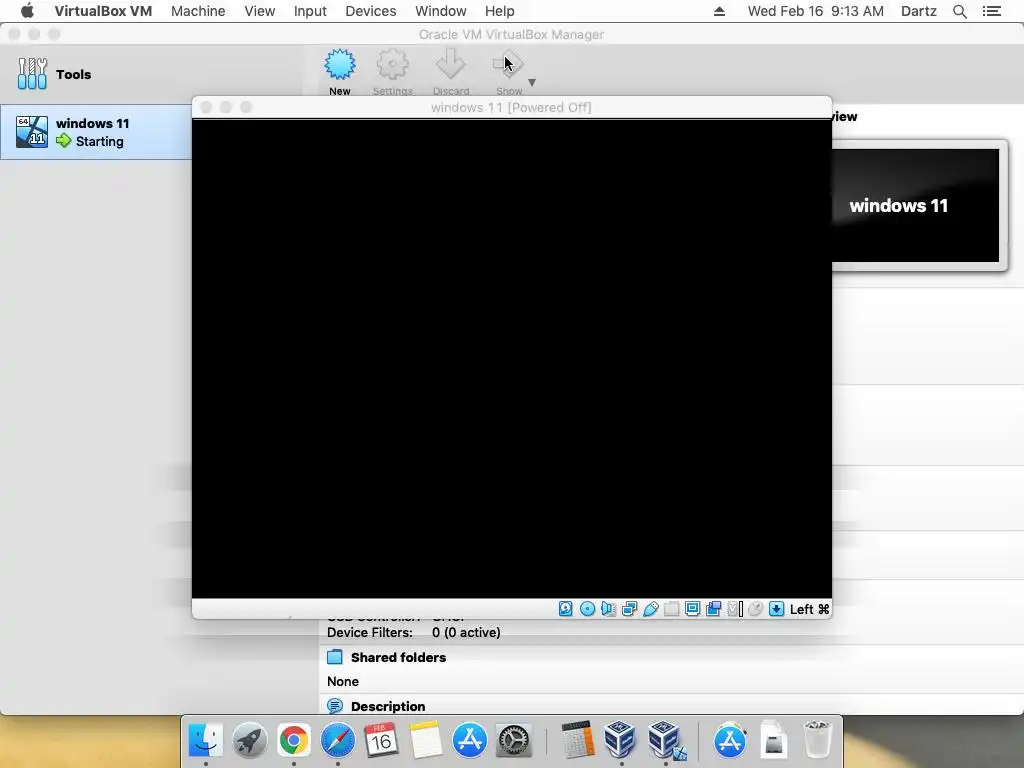Select the windows 11 machine in the list
1024x768 pixels.
click(96, 132)
